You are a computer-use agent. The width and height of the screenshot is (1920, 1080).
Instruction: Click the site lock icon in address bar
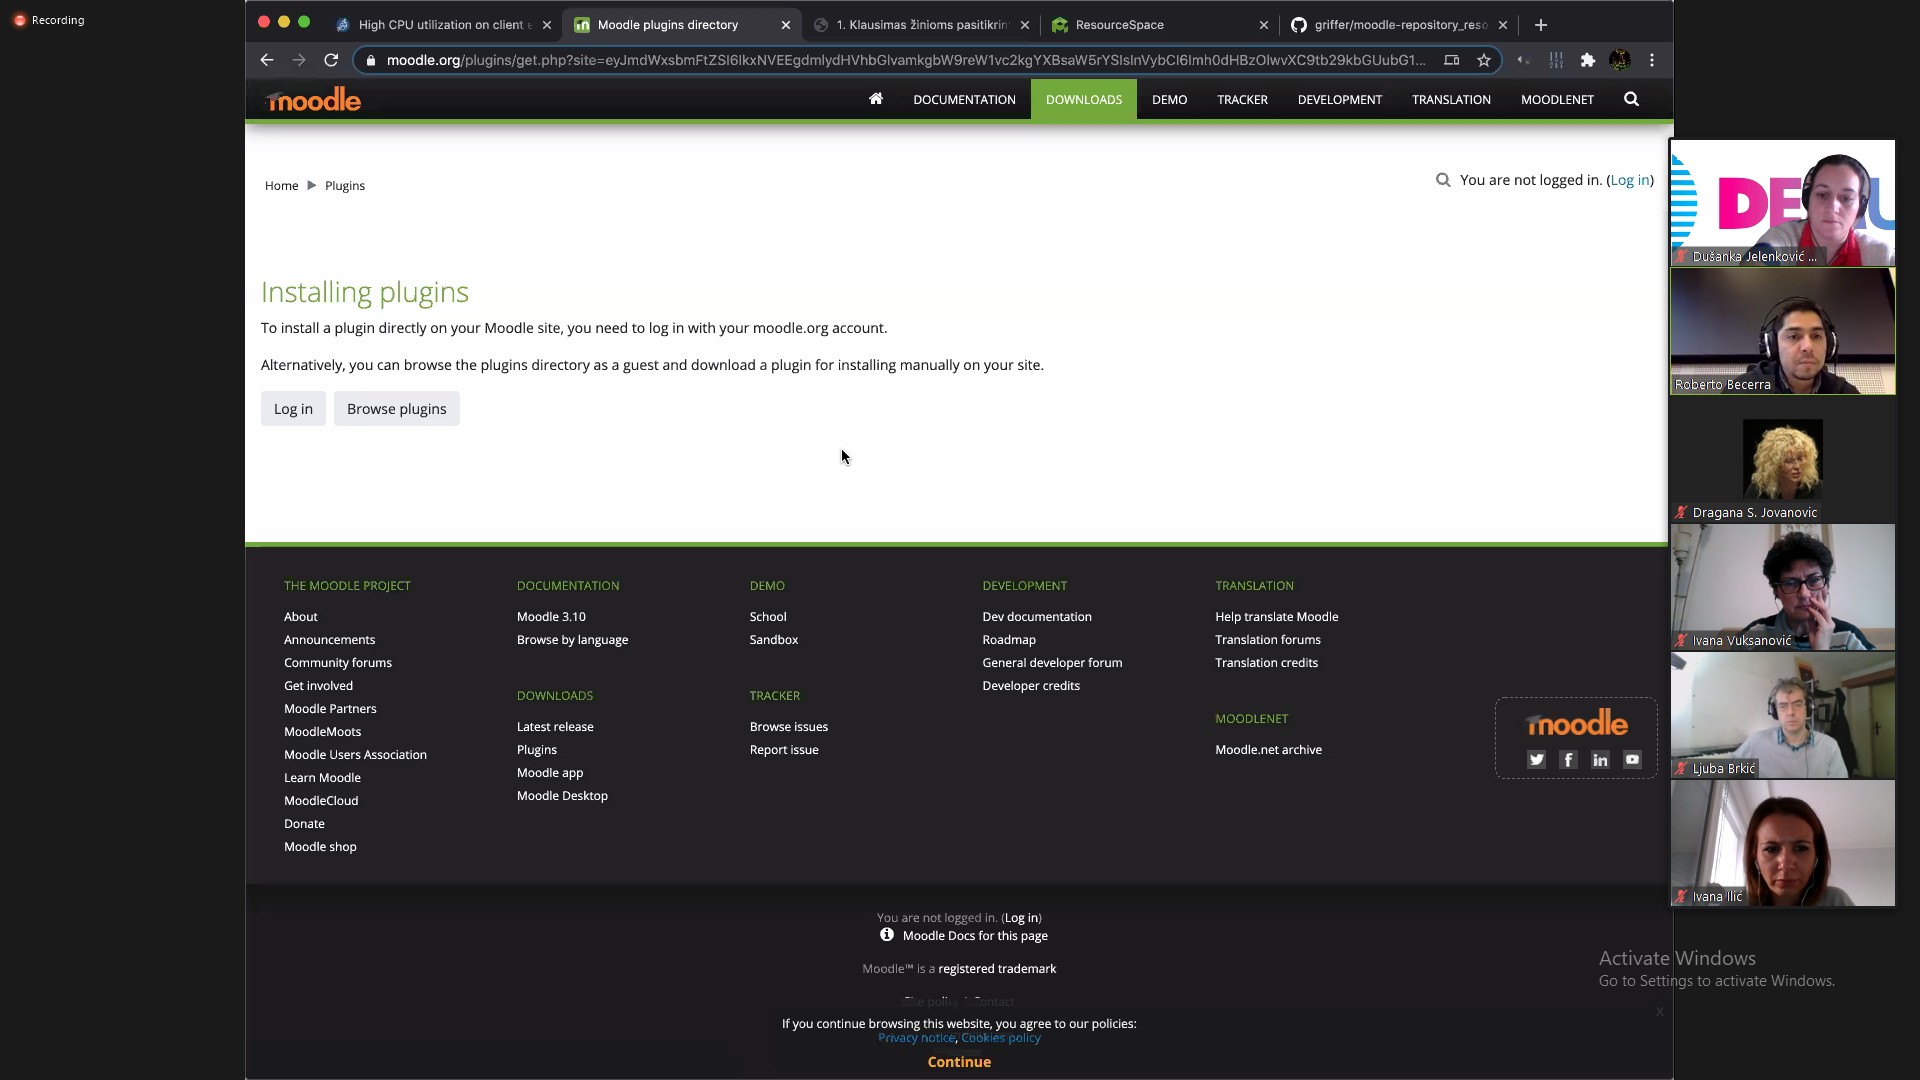pos(371,60)
